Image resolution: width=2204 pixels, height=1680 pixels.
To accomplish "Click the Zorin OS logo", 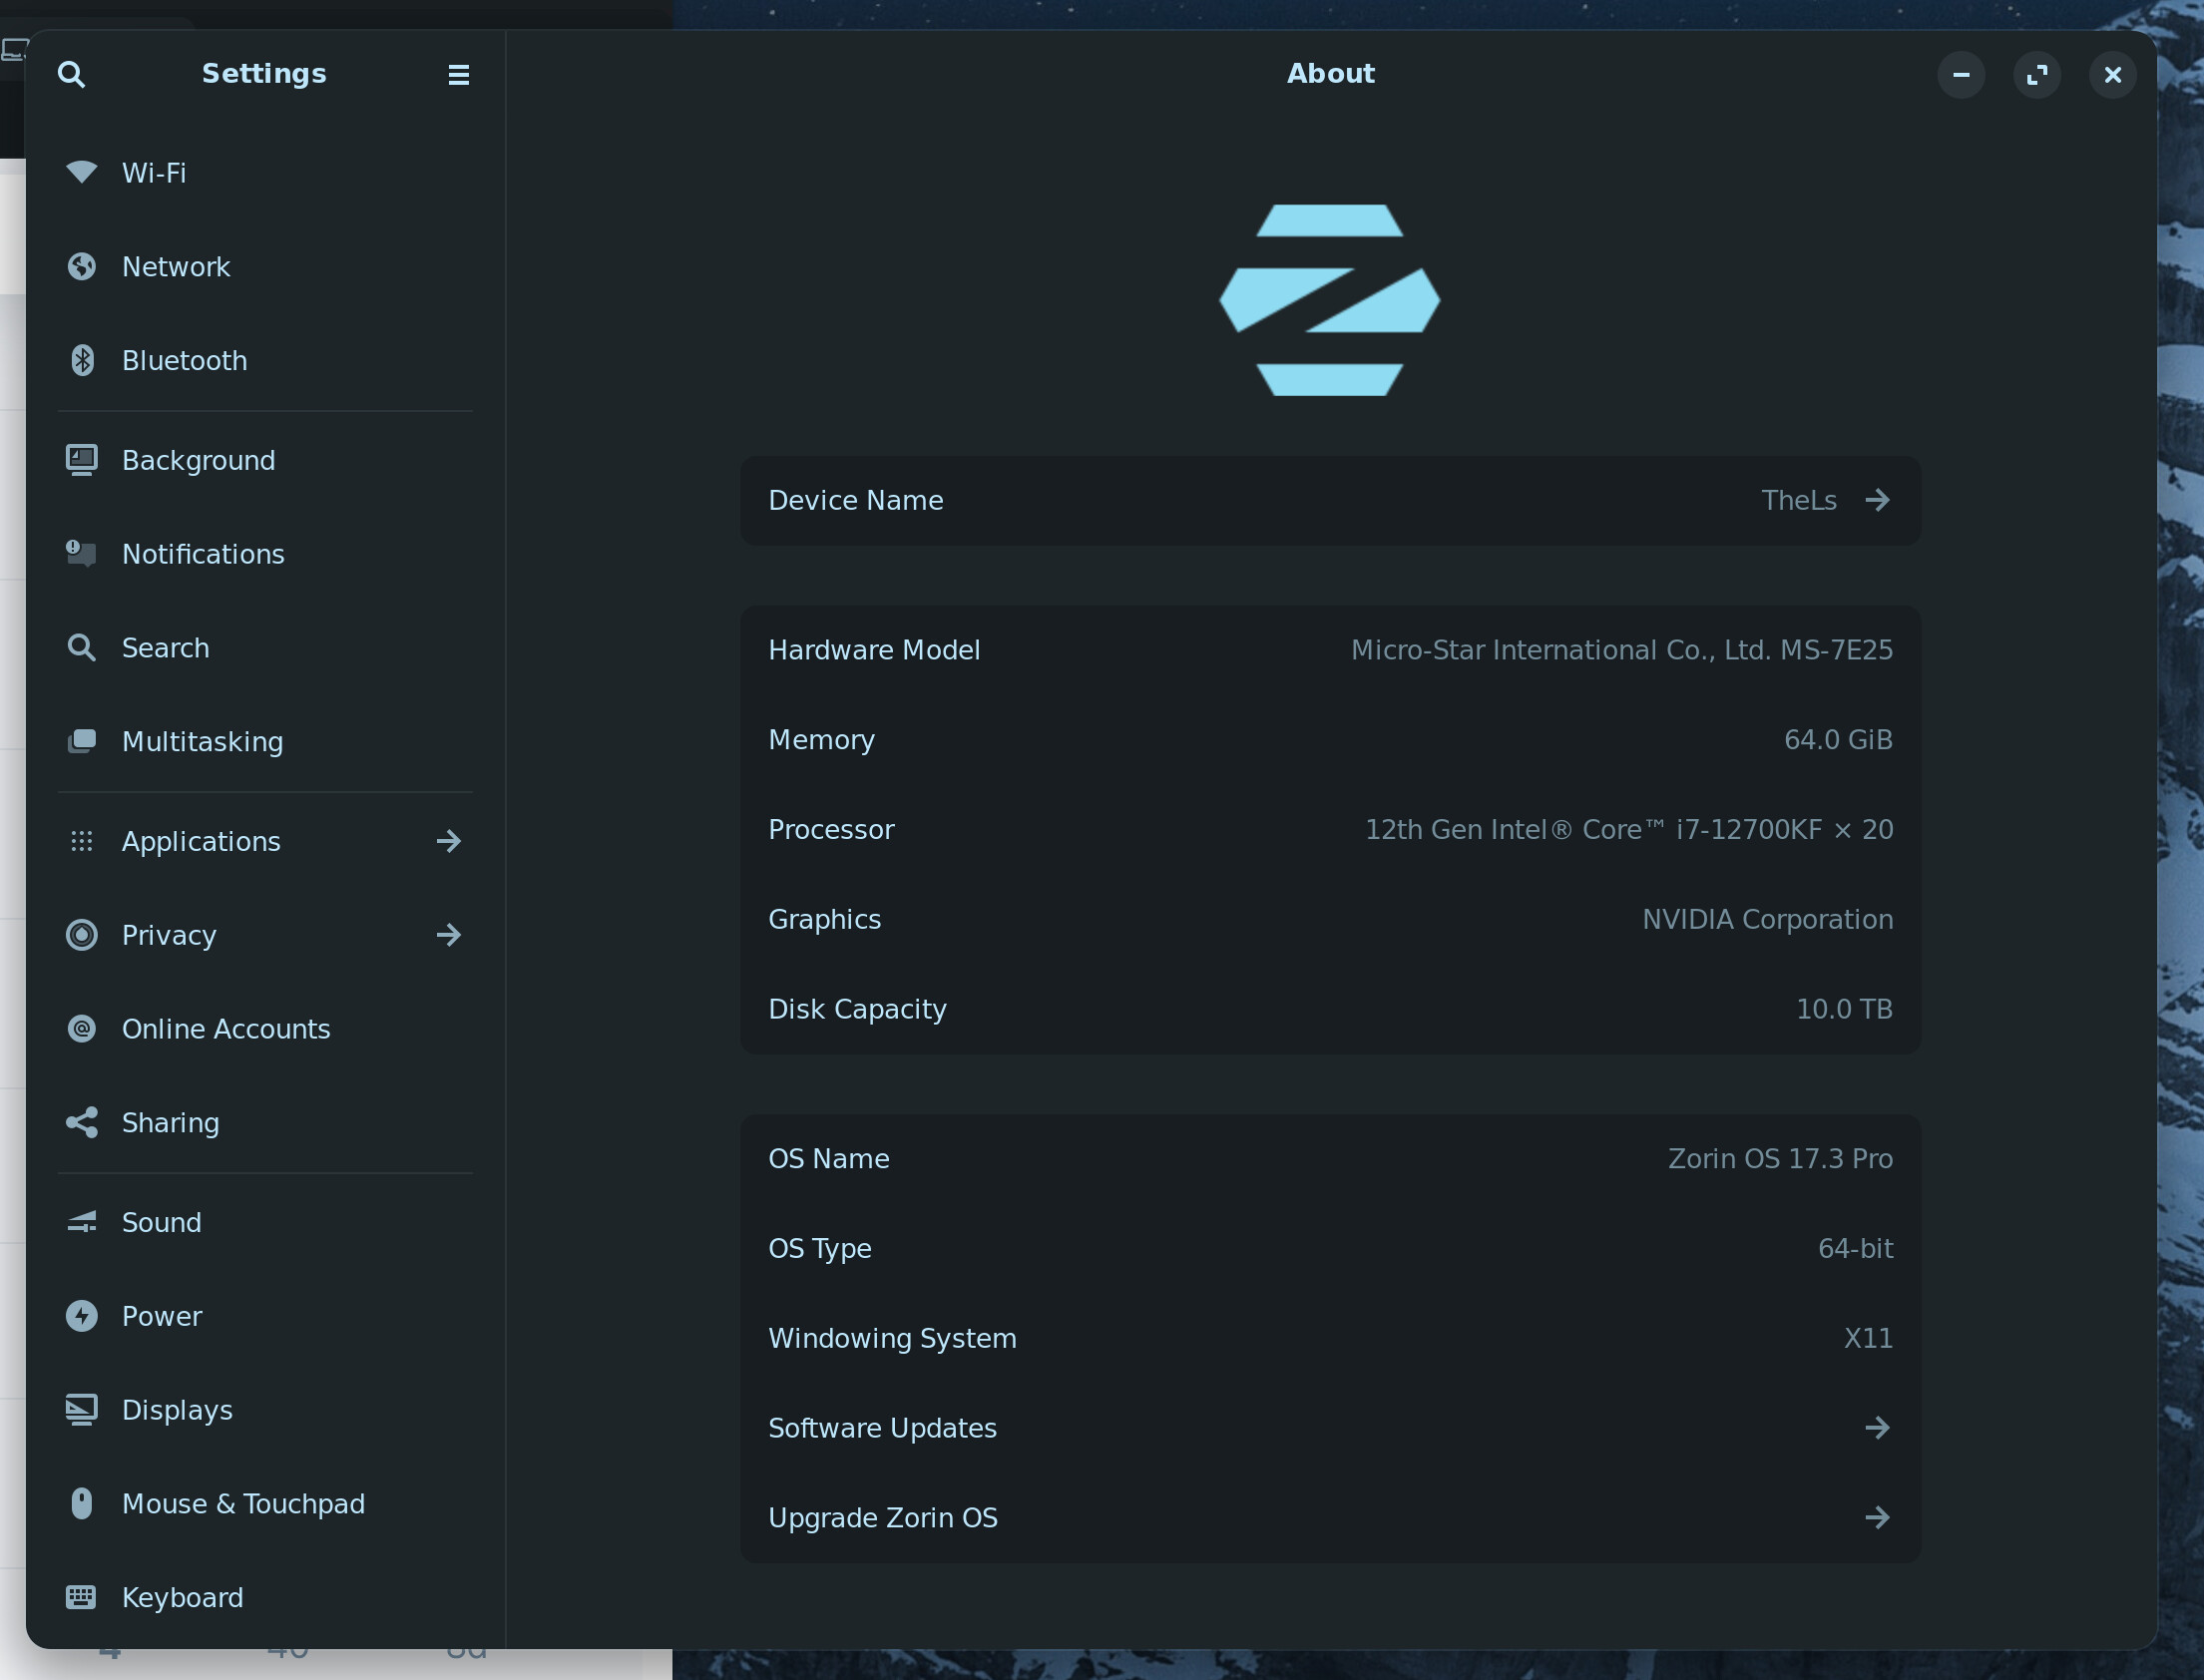I will coord(1329,300).
